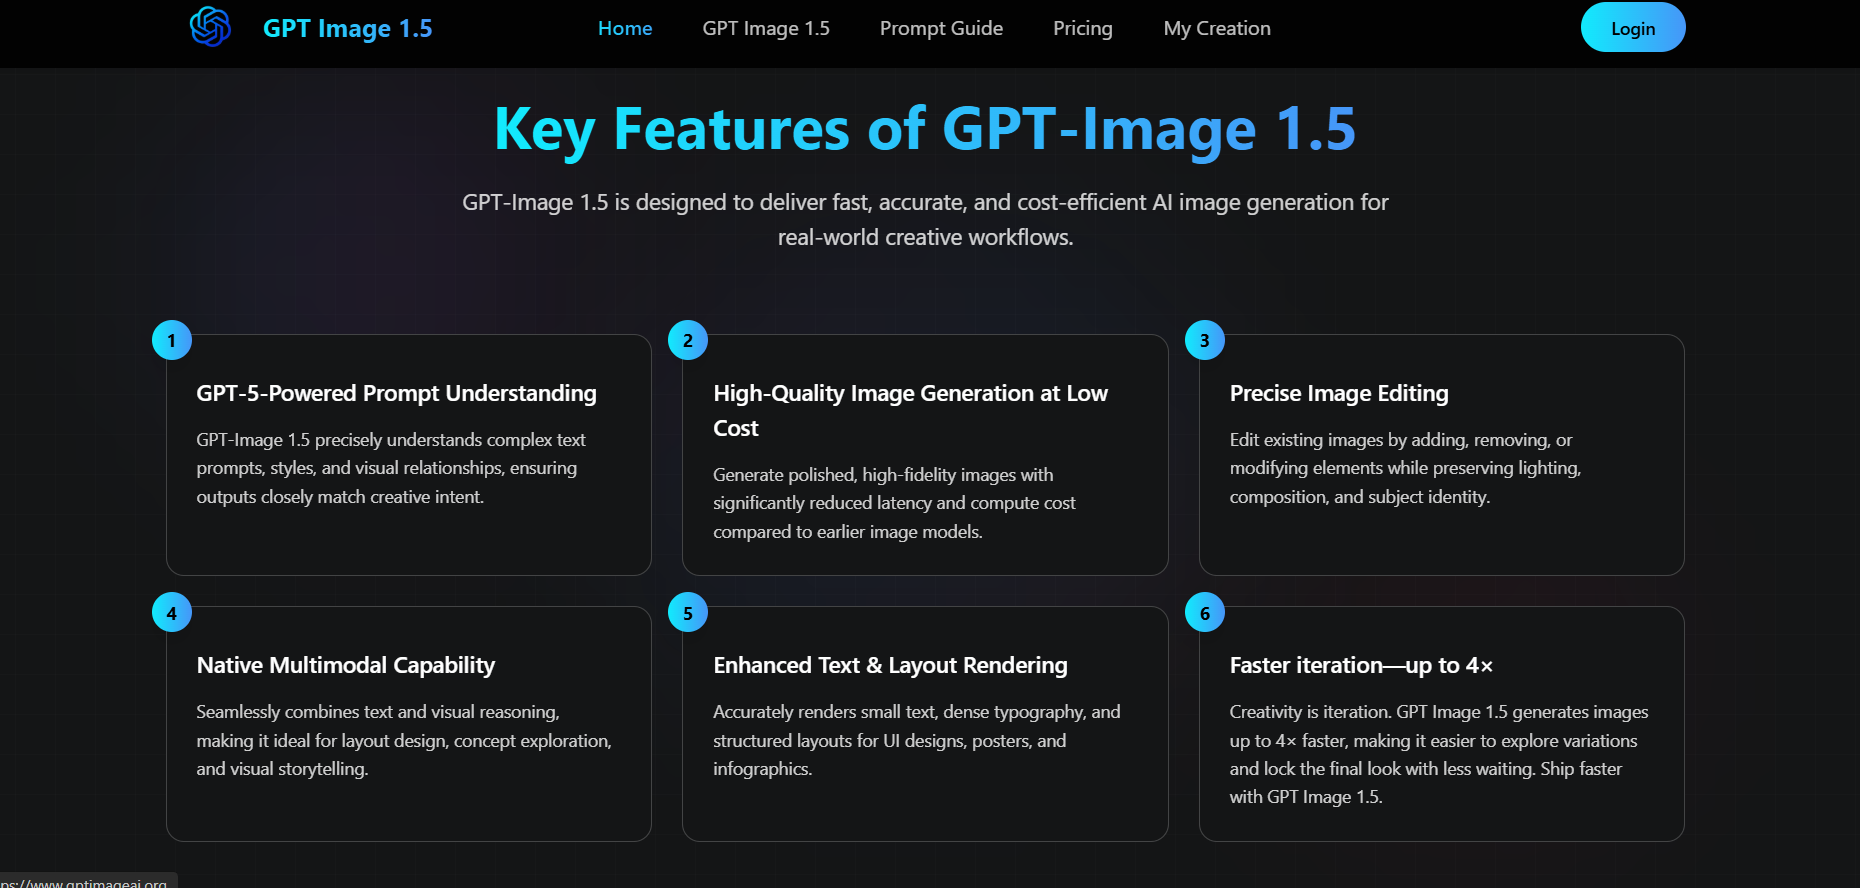Click the 'real-world creative workflows.' subtitle line
1860x888 pixels.
point(925,237)
